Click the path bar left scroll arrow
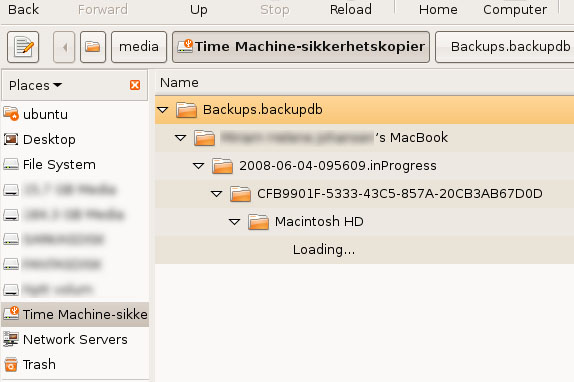 64,47
